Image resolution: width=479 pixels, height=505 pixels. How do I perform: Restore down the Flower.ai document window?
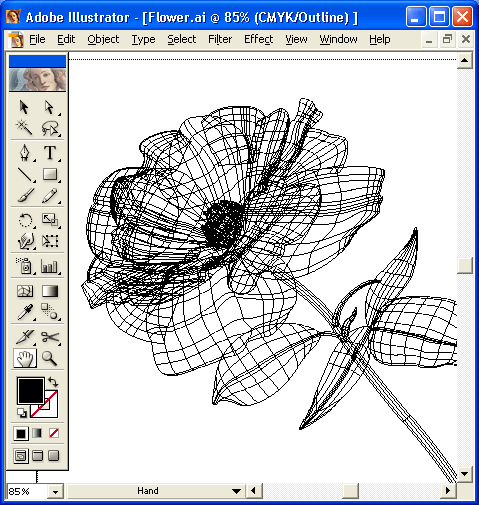447,40
